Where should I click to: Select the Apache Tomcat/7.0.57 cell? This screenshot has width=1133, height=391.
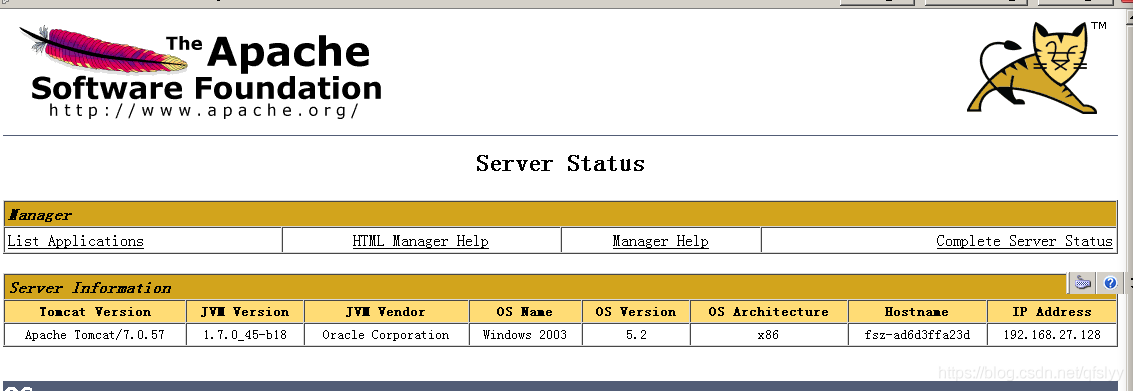click(95, 335)
